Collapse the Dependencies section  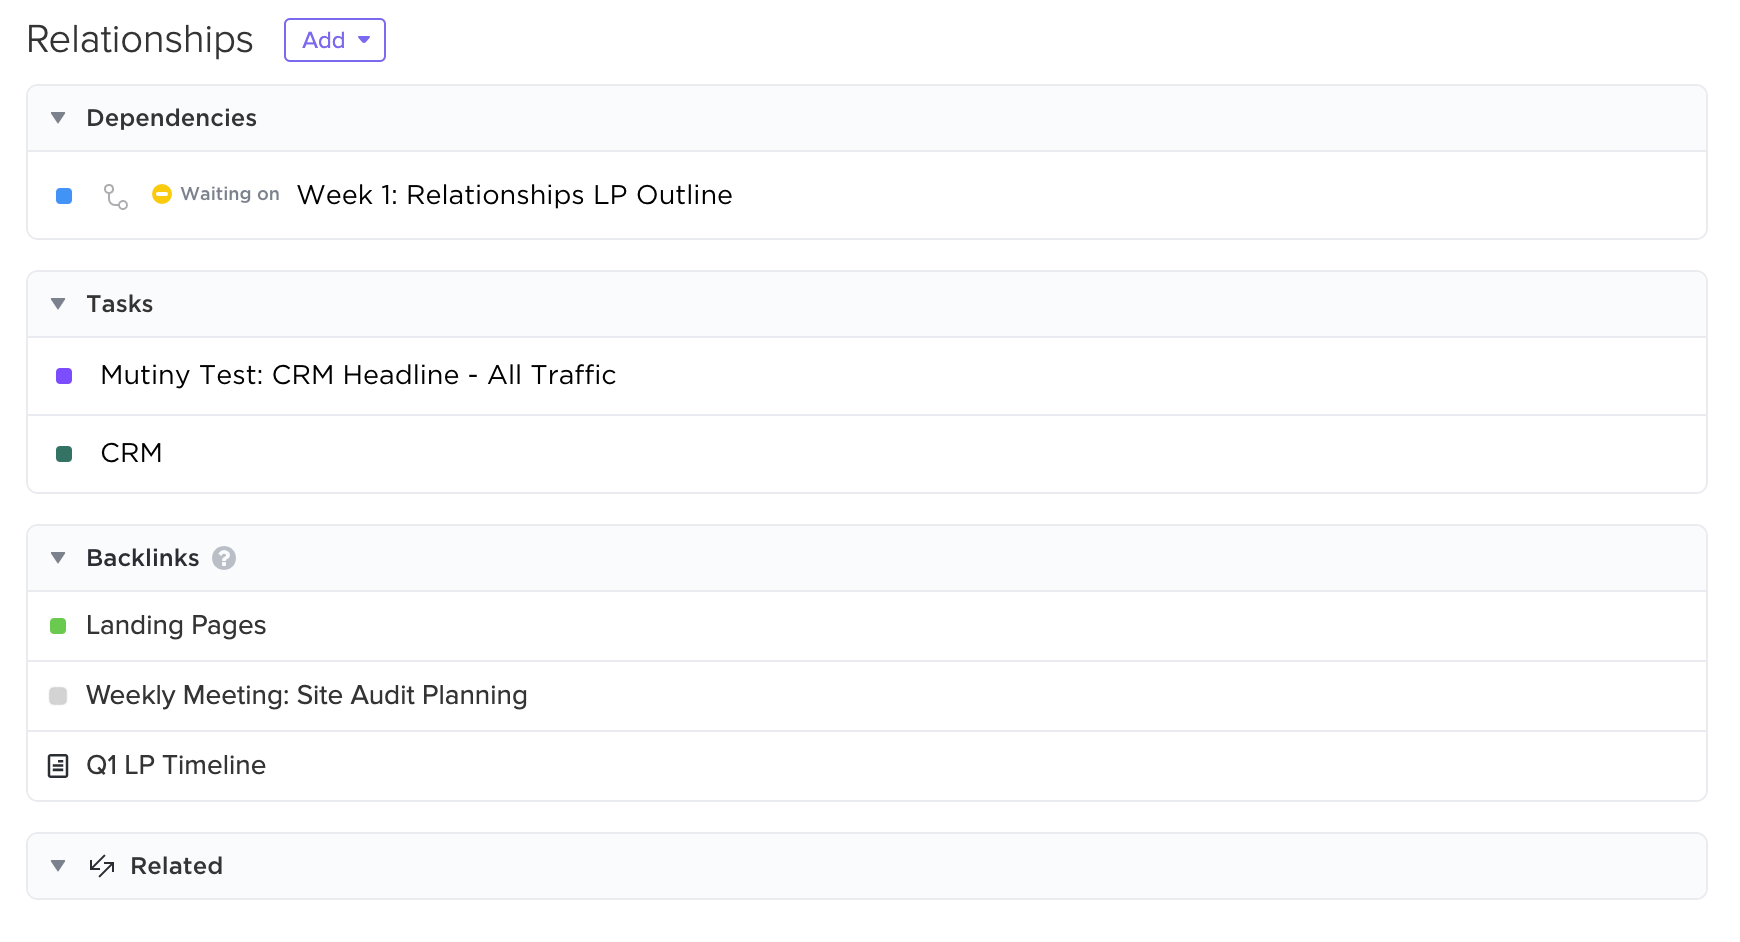[x=58, y=118]
